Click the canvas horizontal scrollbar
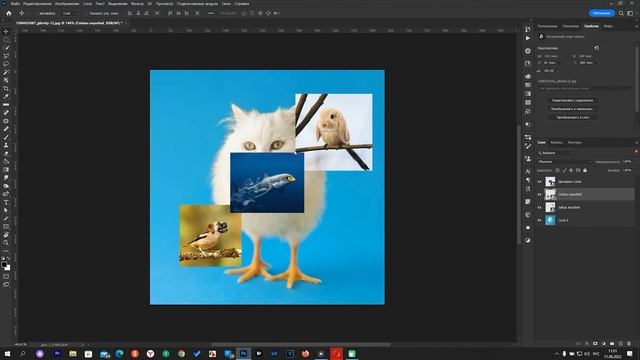Viewport: 640px width, 360px height. tap(301, 345)
